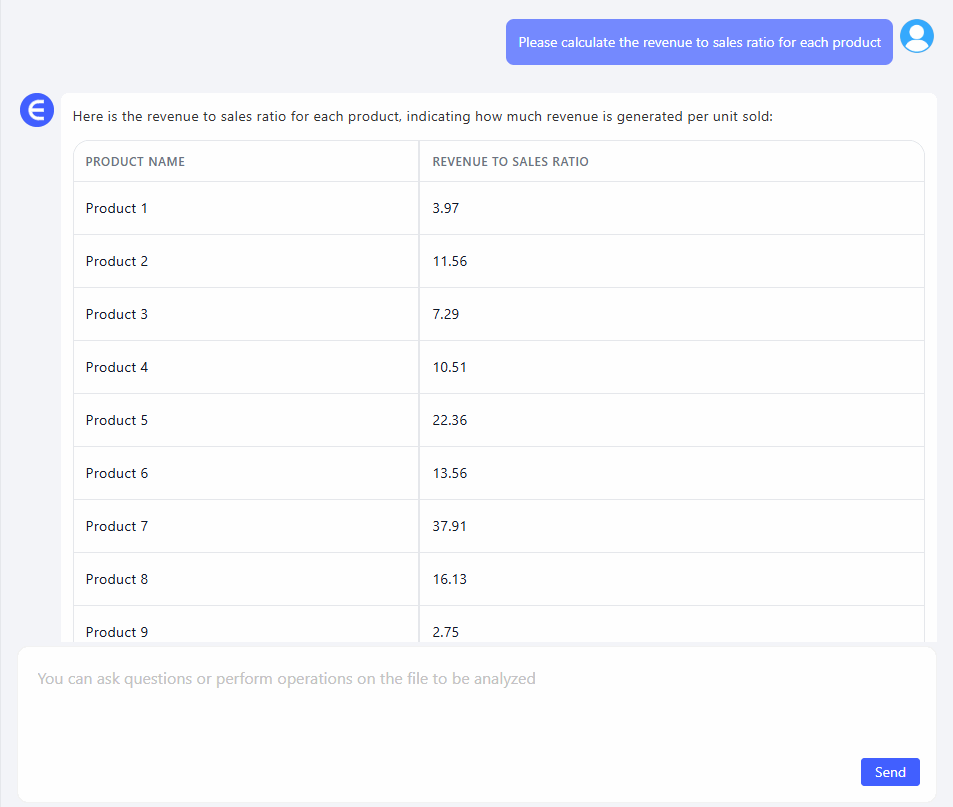Select the Product 3 row name
The height and width of the screenshot is (807, 953).
click(x=117, y=314)
